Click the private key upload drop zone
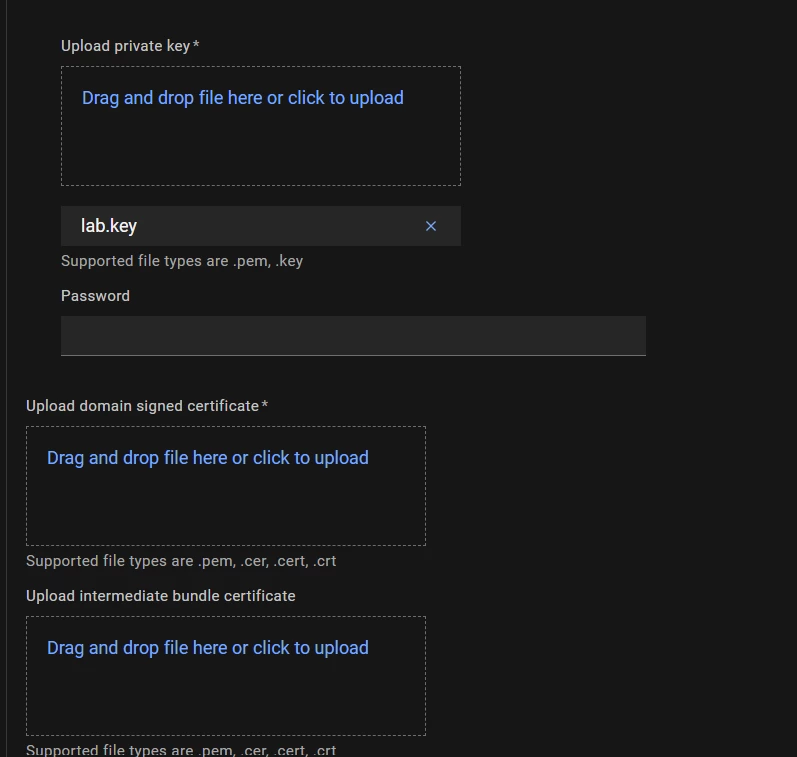This screenshot has height=757, width=797. pyautogui.click(x=261, y=126)
